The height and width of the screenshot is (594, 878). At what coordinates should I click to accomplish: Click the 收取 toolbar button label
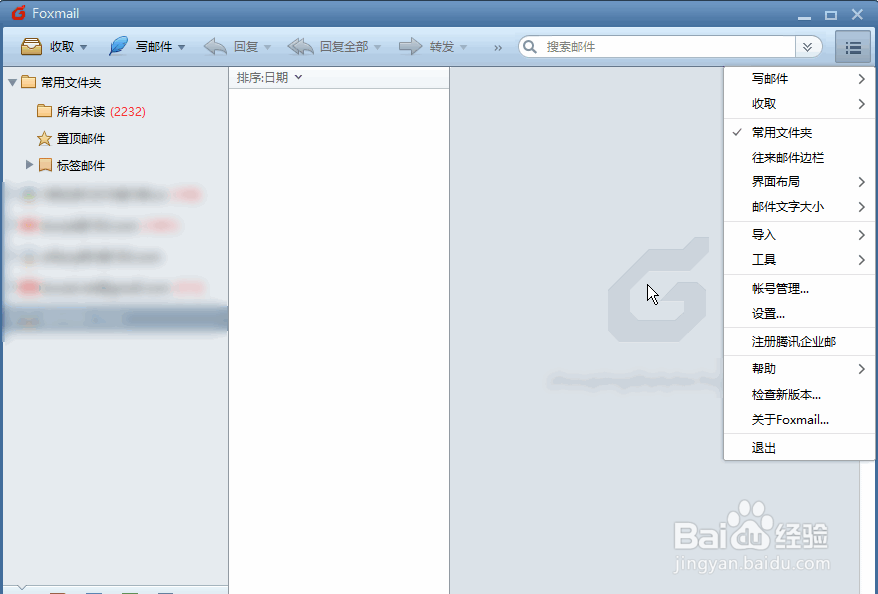[62, 47]
